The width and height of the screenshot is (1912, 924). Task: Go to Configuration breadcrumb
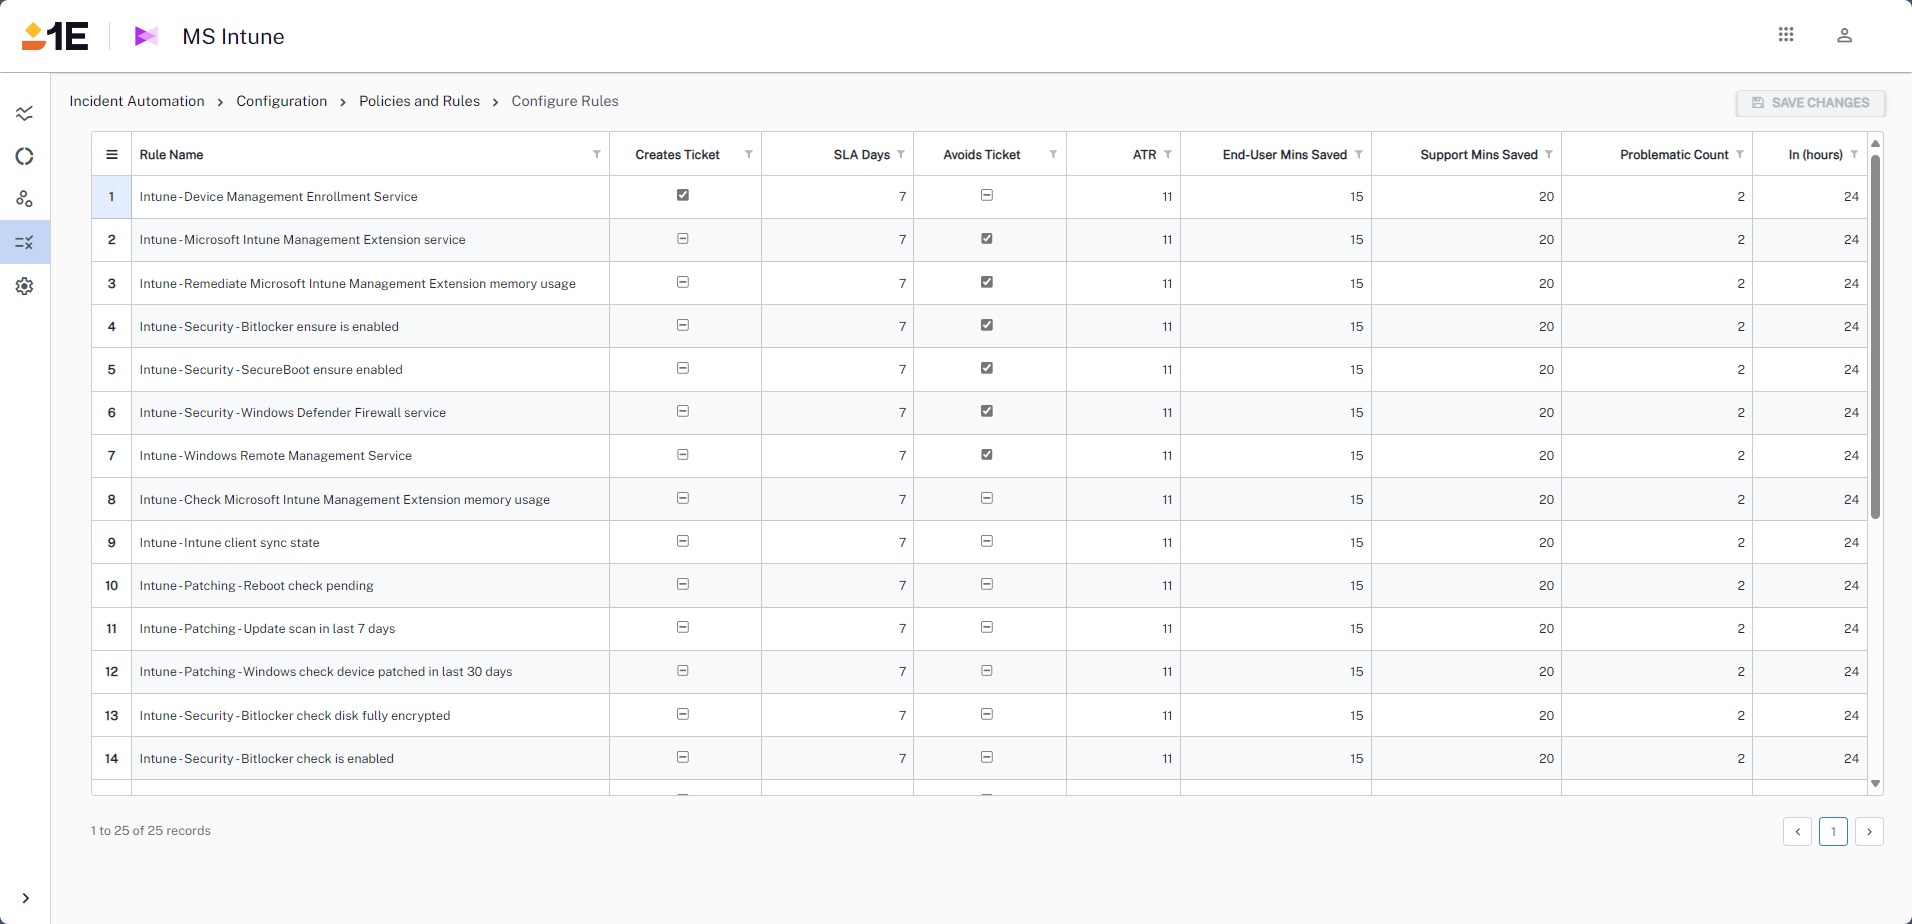[281, 101]
